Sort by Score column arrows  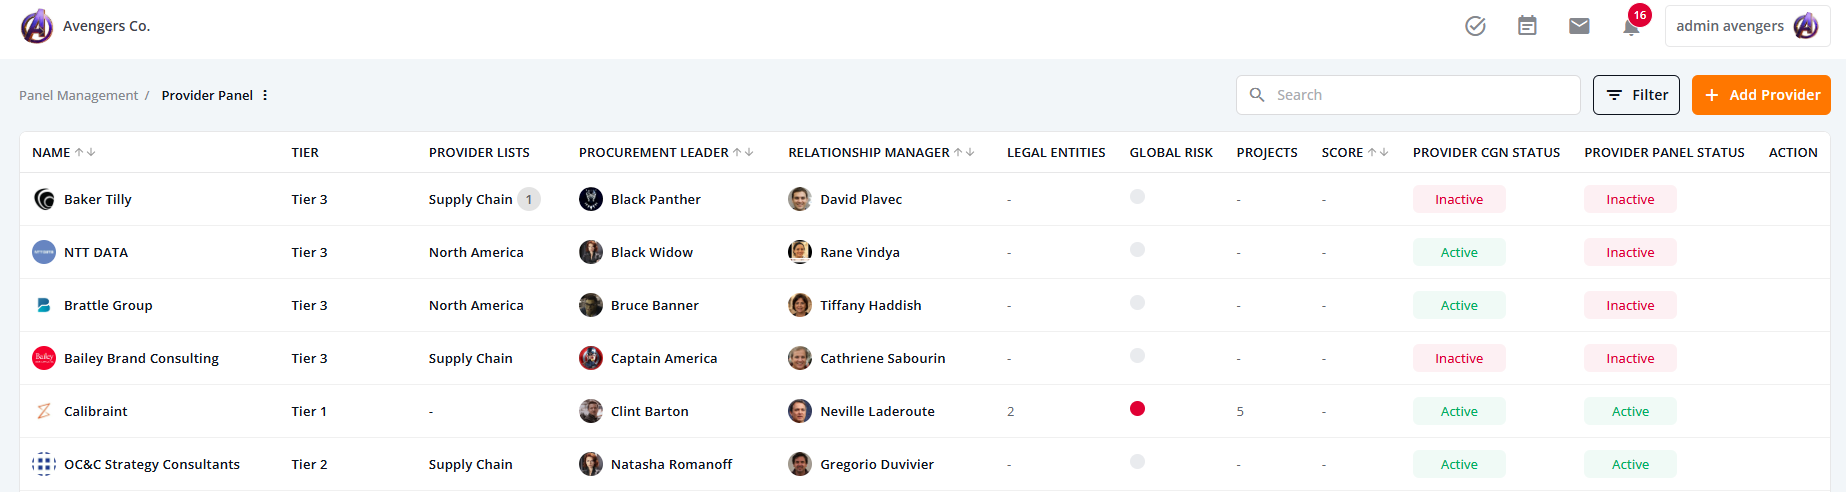tap(1378, 152)
